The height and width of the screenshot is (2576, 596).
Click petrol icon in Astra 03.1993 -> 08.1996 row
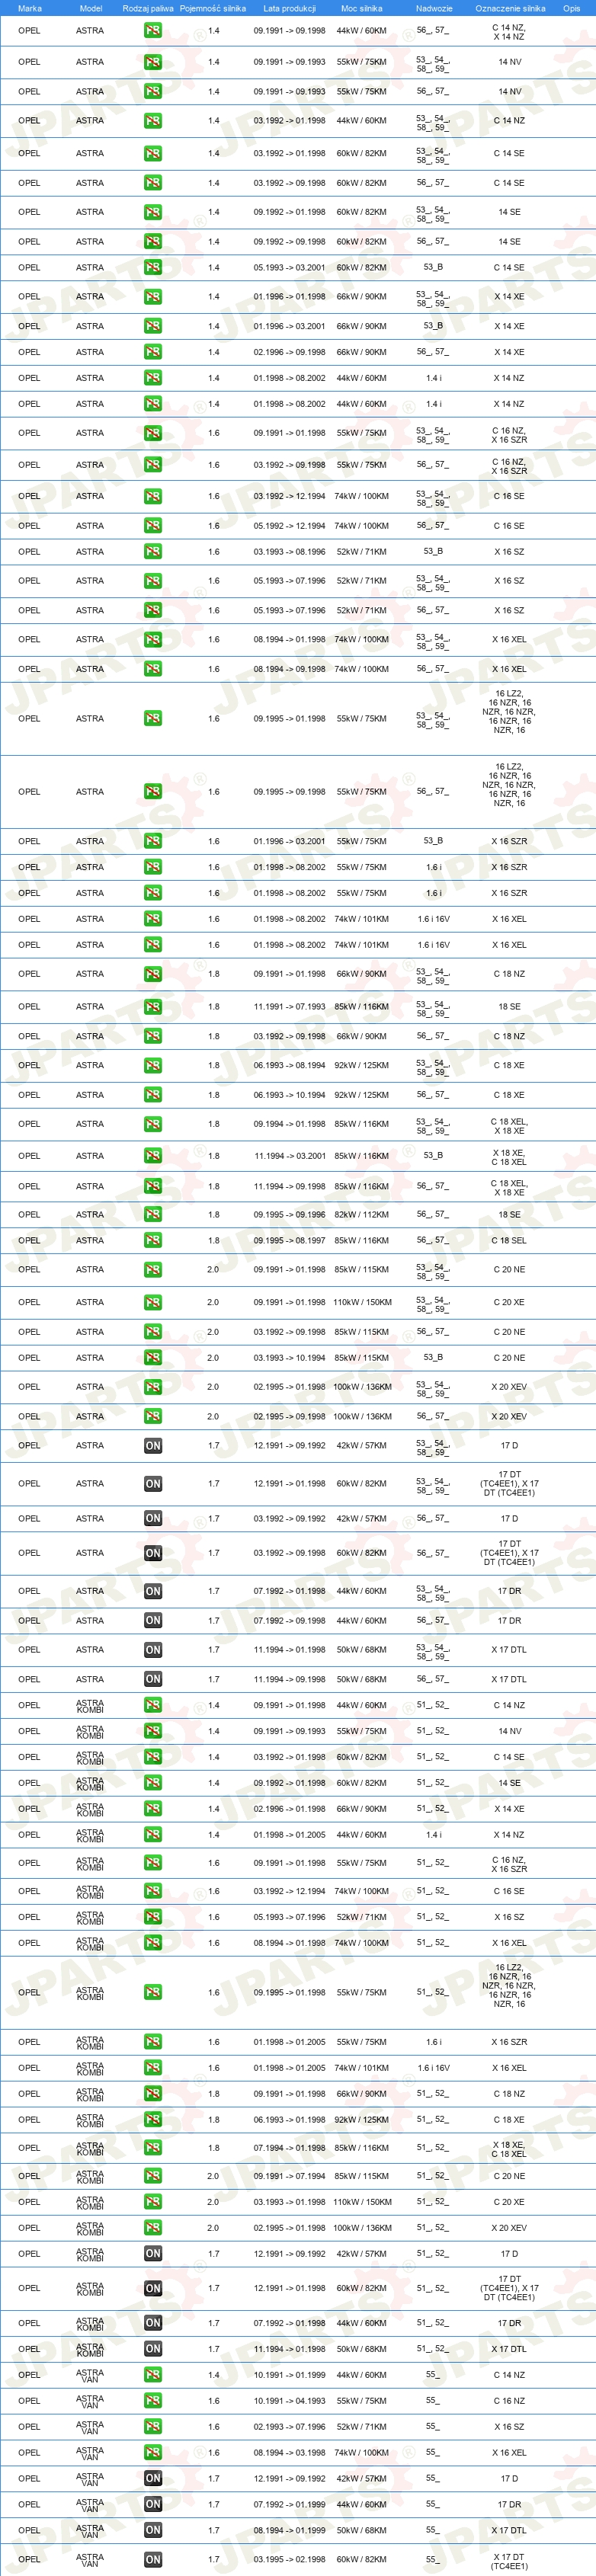(x=153, y=552)
